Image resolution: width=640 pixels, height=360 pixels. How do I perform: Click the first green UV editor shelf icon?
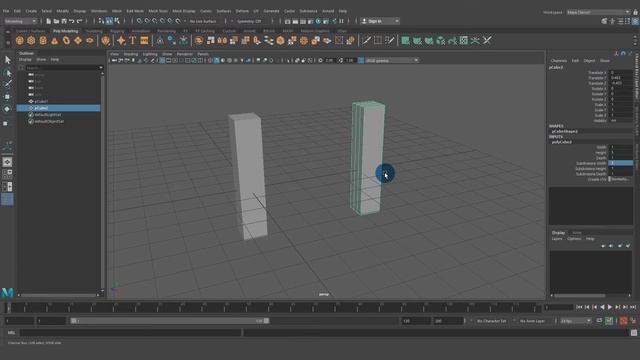click(405, 40)
